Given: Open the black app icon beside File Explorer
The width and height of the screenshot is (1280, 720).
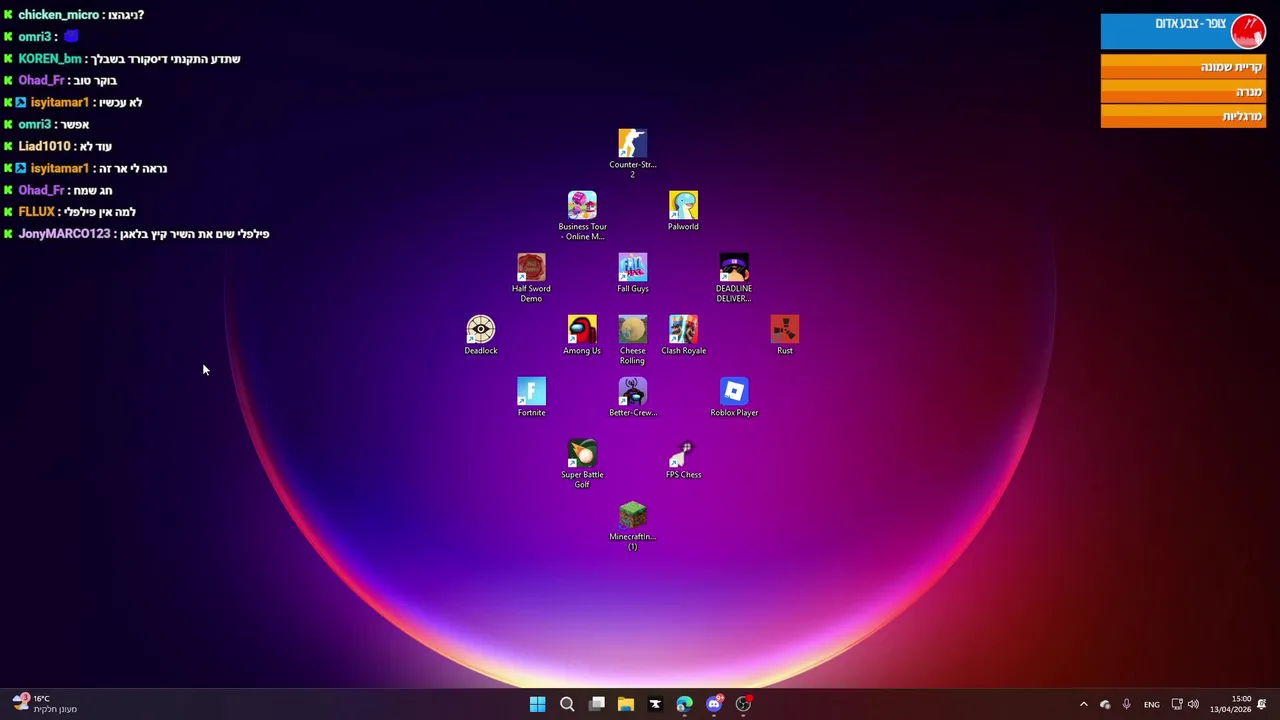Looking at the screenshot, I should [x=655, y=704].
